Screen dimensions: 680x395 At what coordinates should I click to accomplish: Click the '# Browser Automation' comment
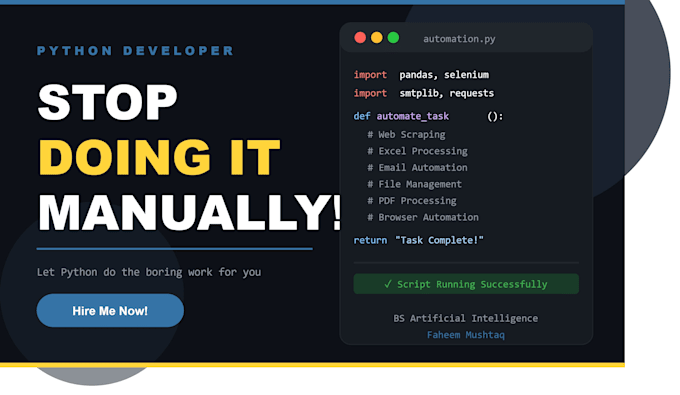[423, 217]
